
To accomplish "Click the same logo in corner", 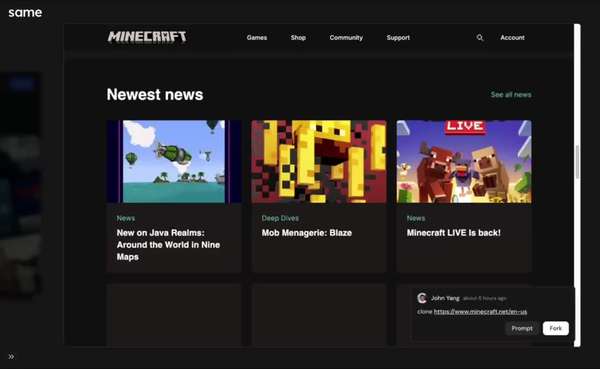I will click(25, 13).
